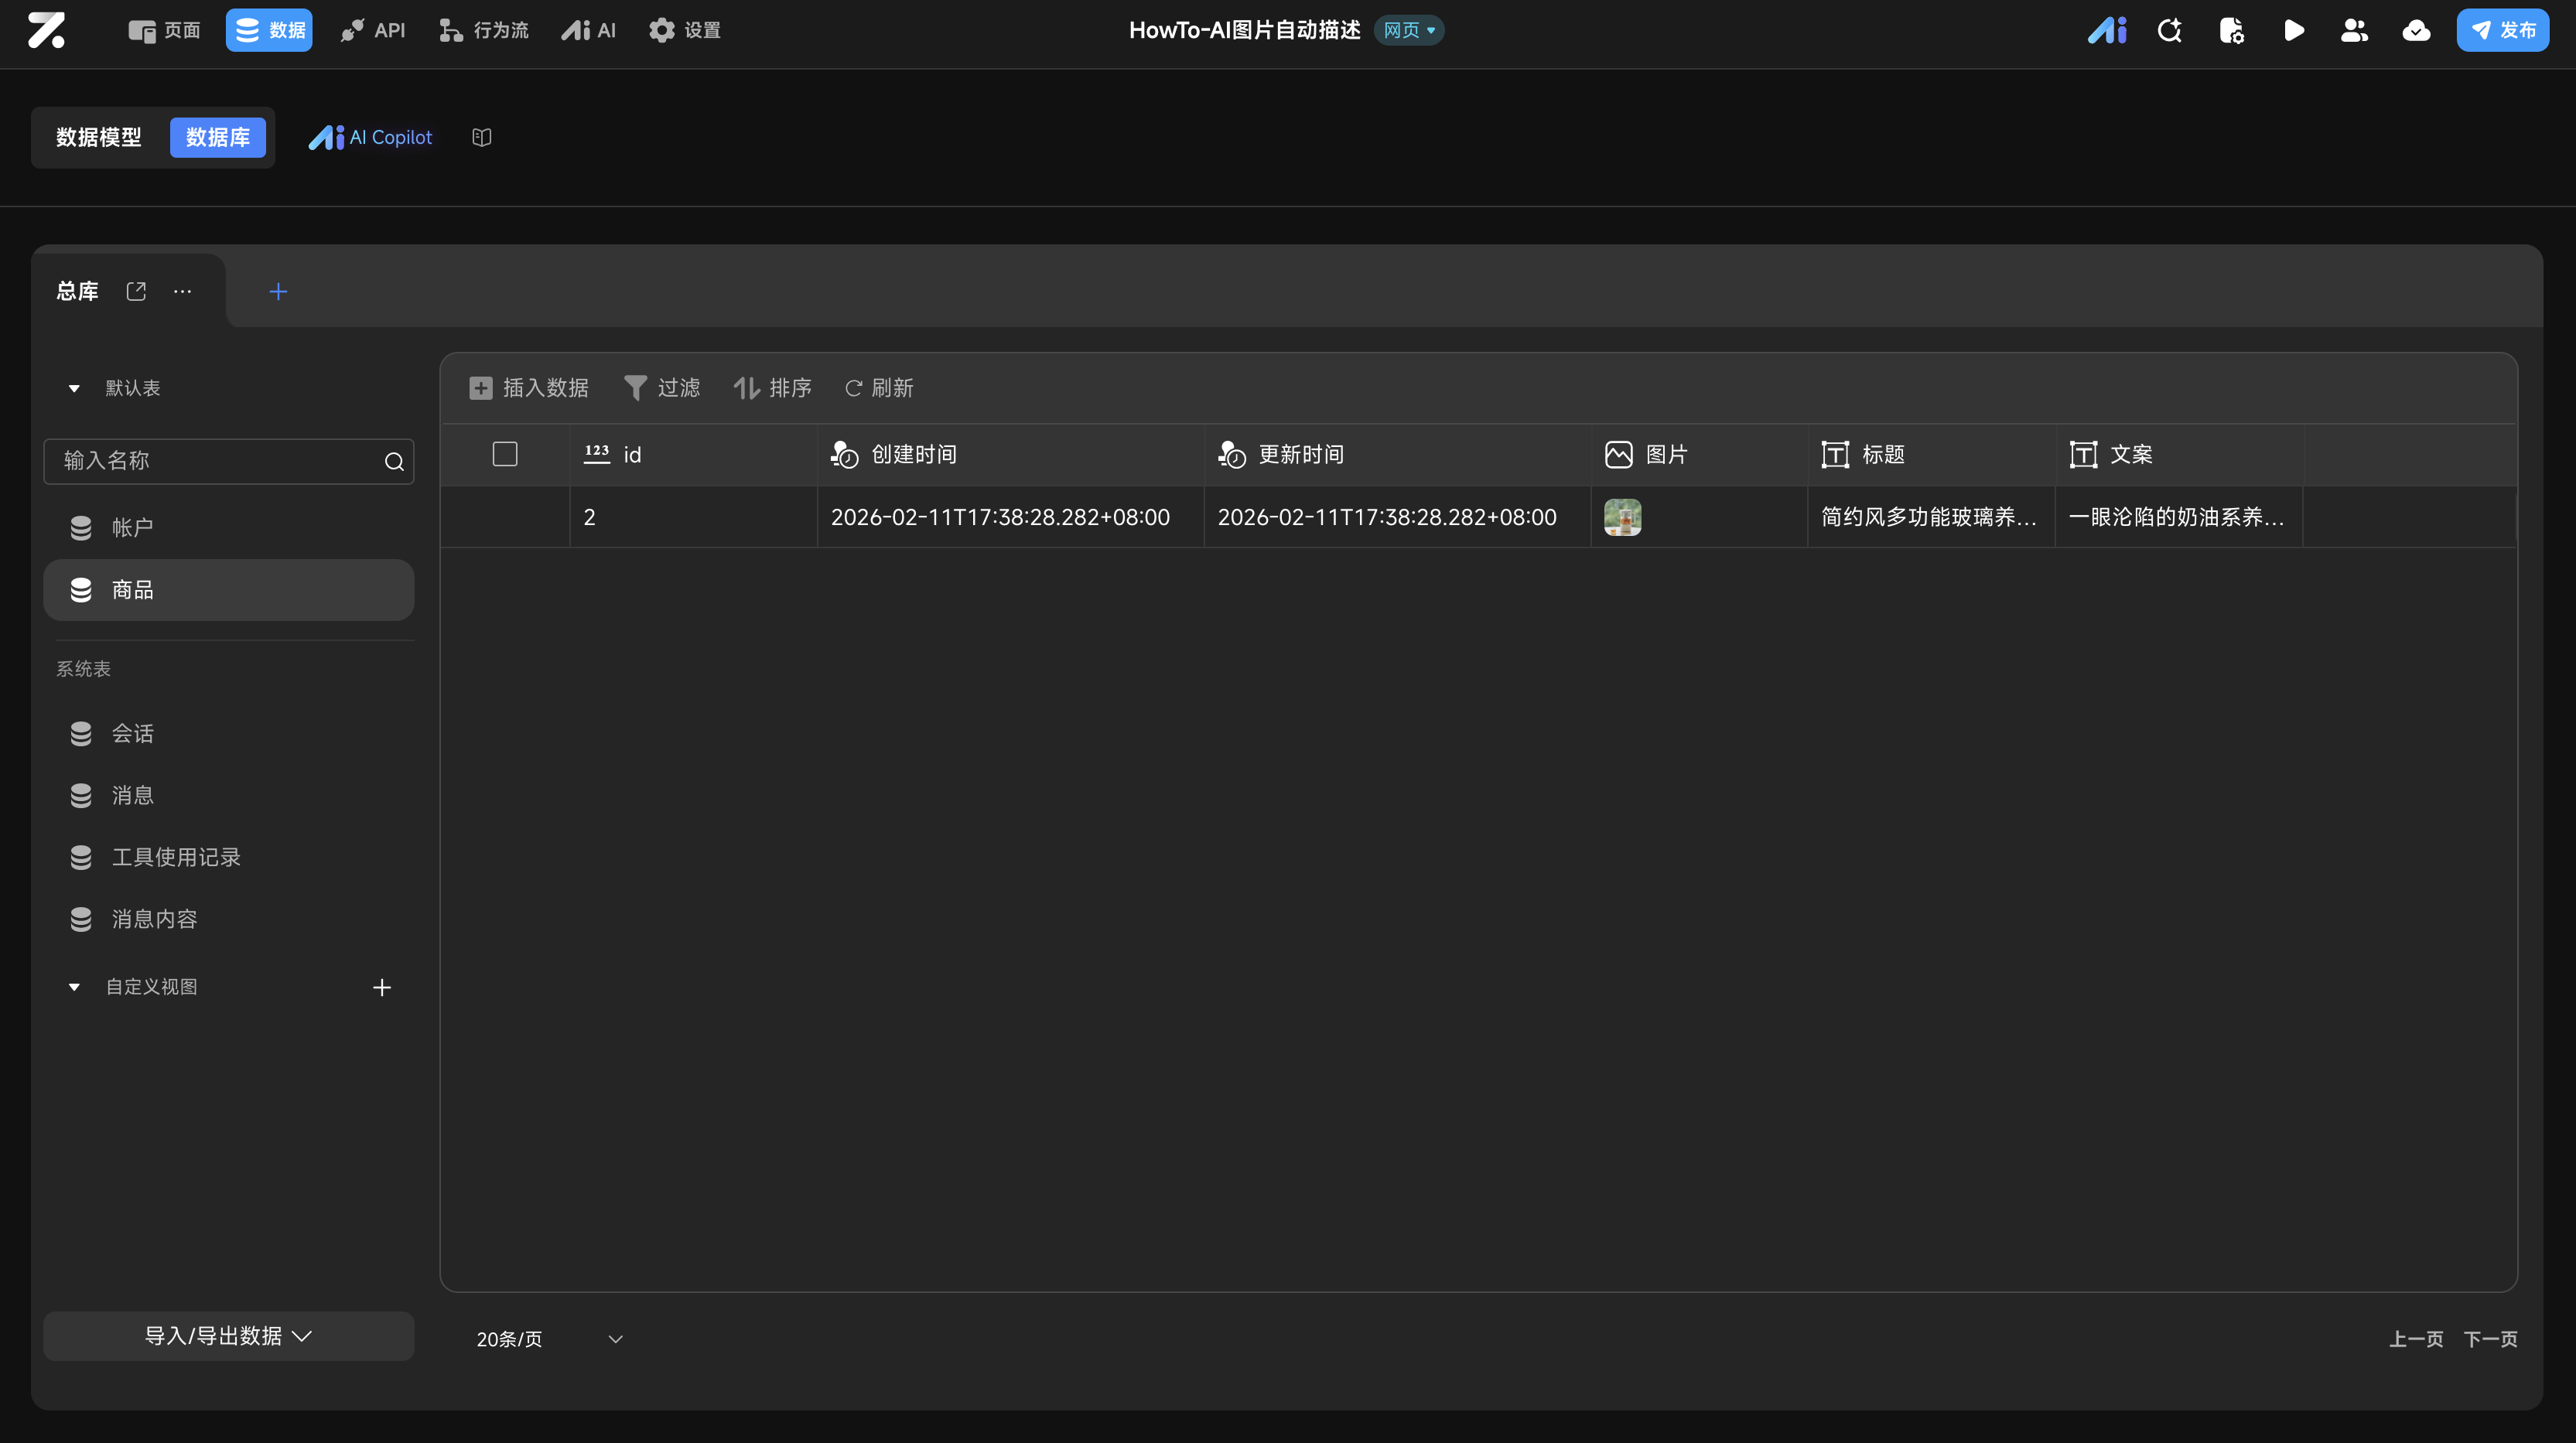The image size is (2576, 1443).
Task: Open the documentation book icon
Action: 482,137
